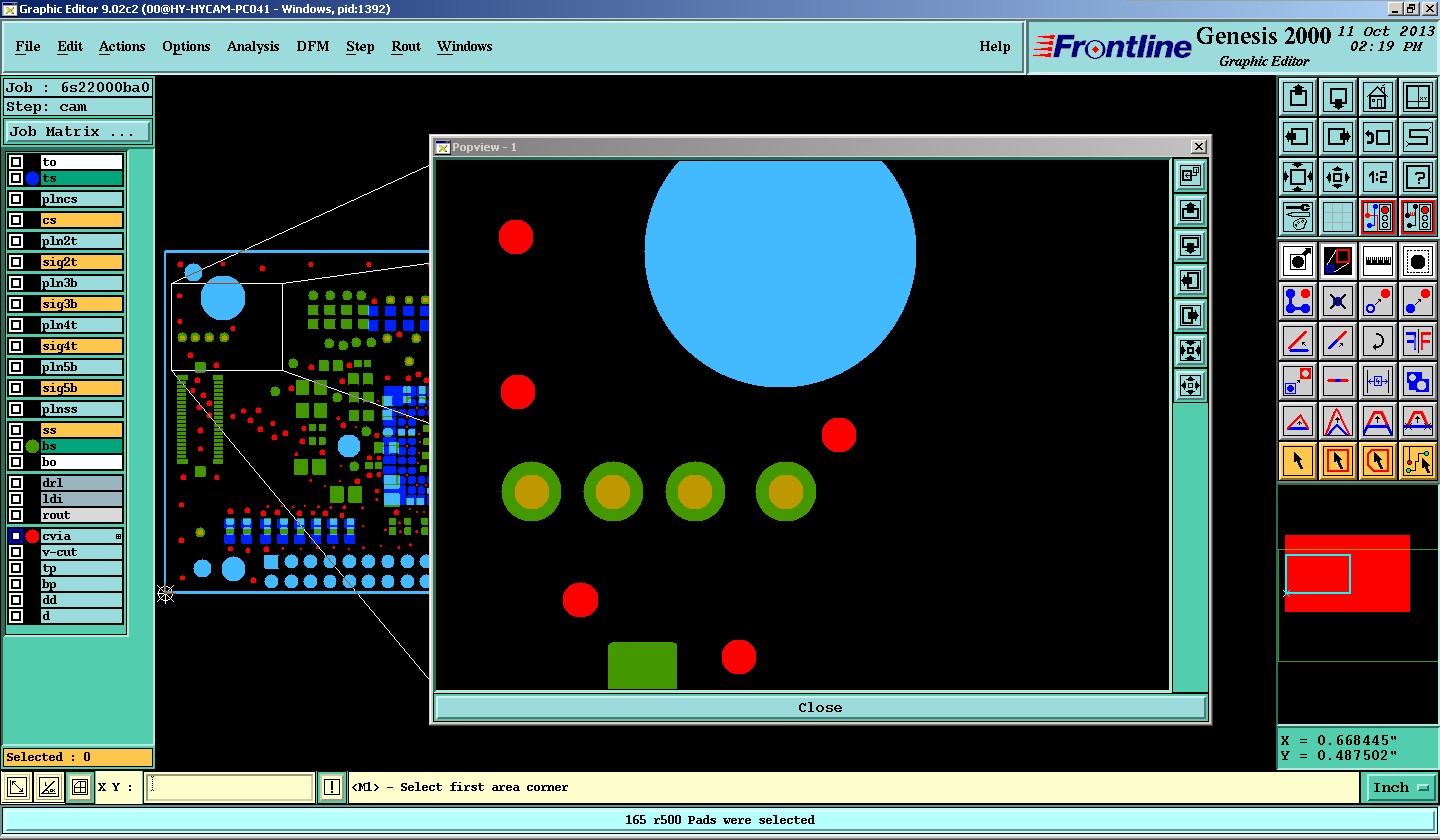Open the wrench and palette settings icon
The height and width of the screenshot is (840, 1440).
[1298, 217]
